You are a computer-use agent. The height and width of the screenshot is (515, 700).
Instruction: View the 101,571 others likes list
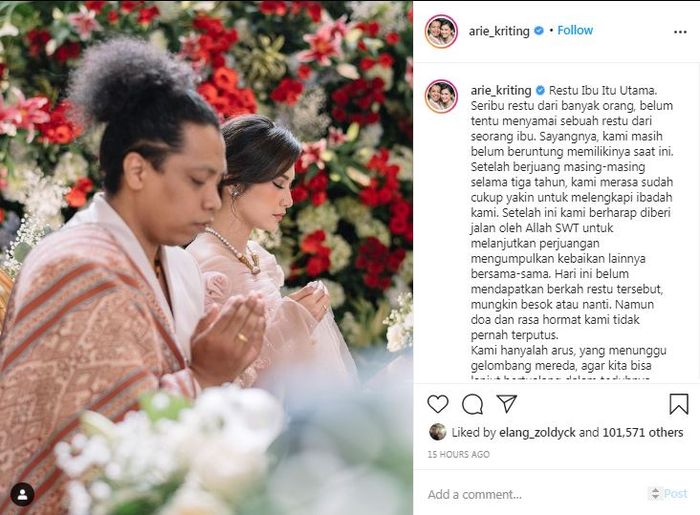click(x=642, y=432)
